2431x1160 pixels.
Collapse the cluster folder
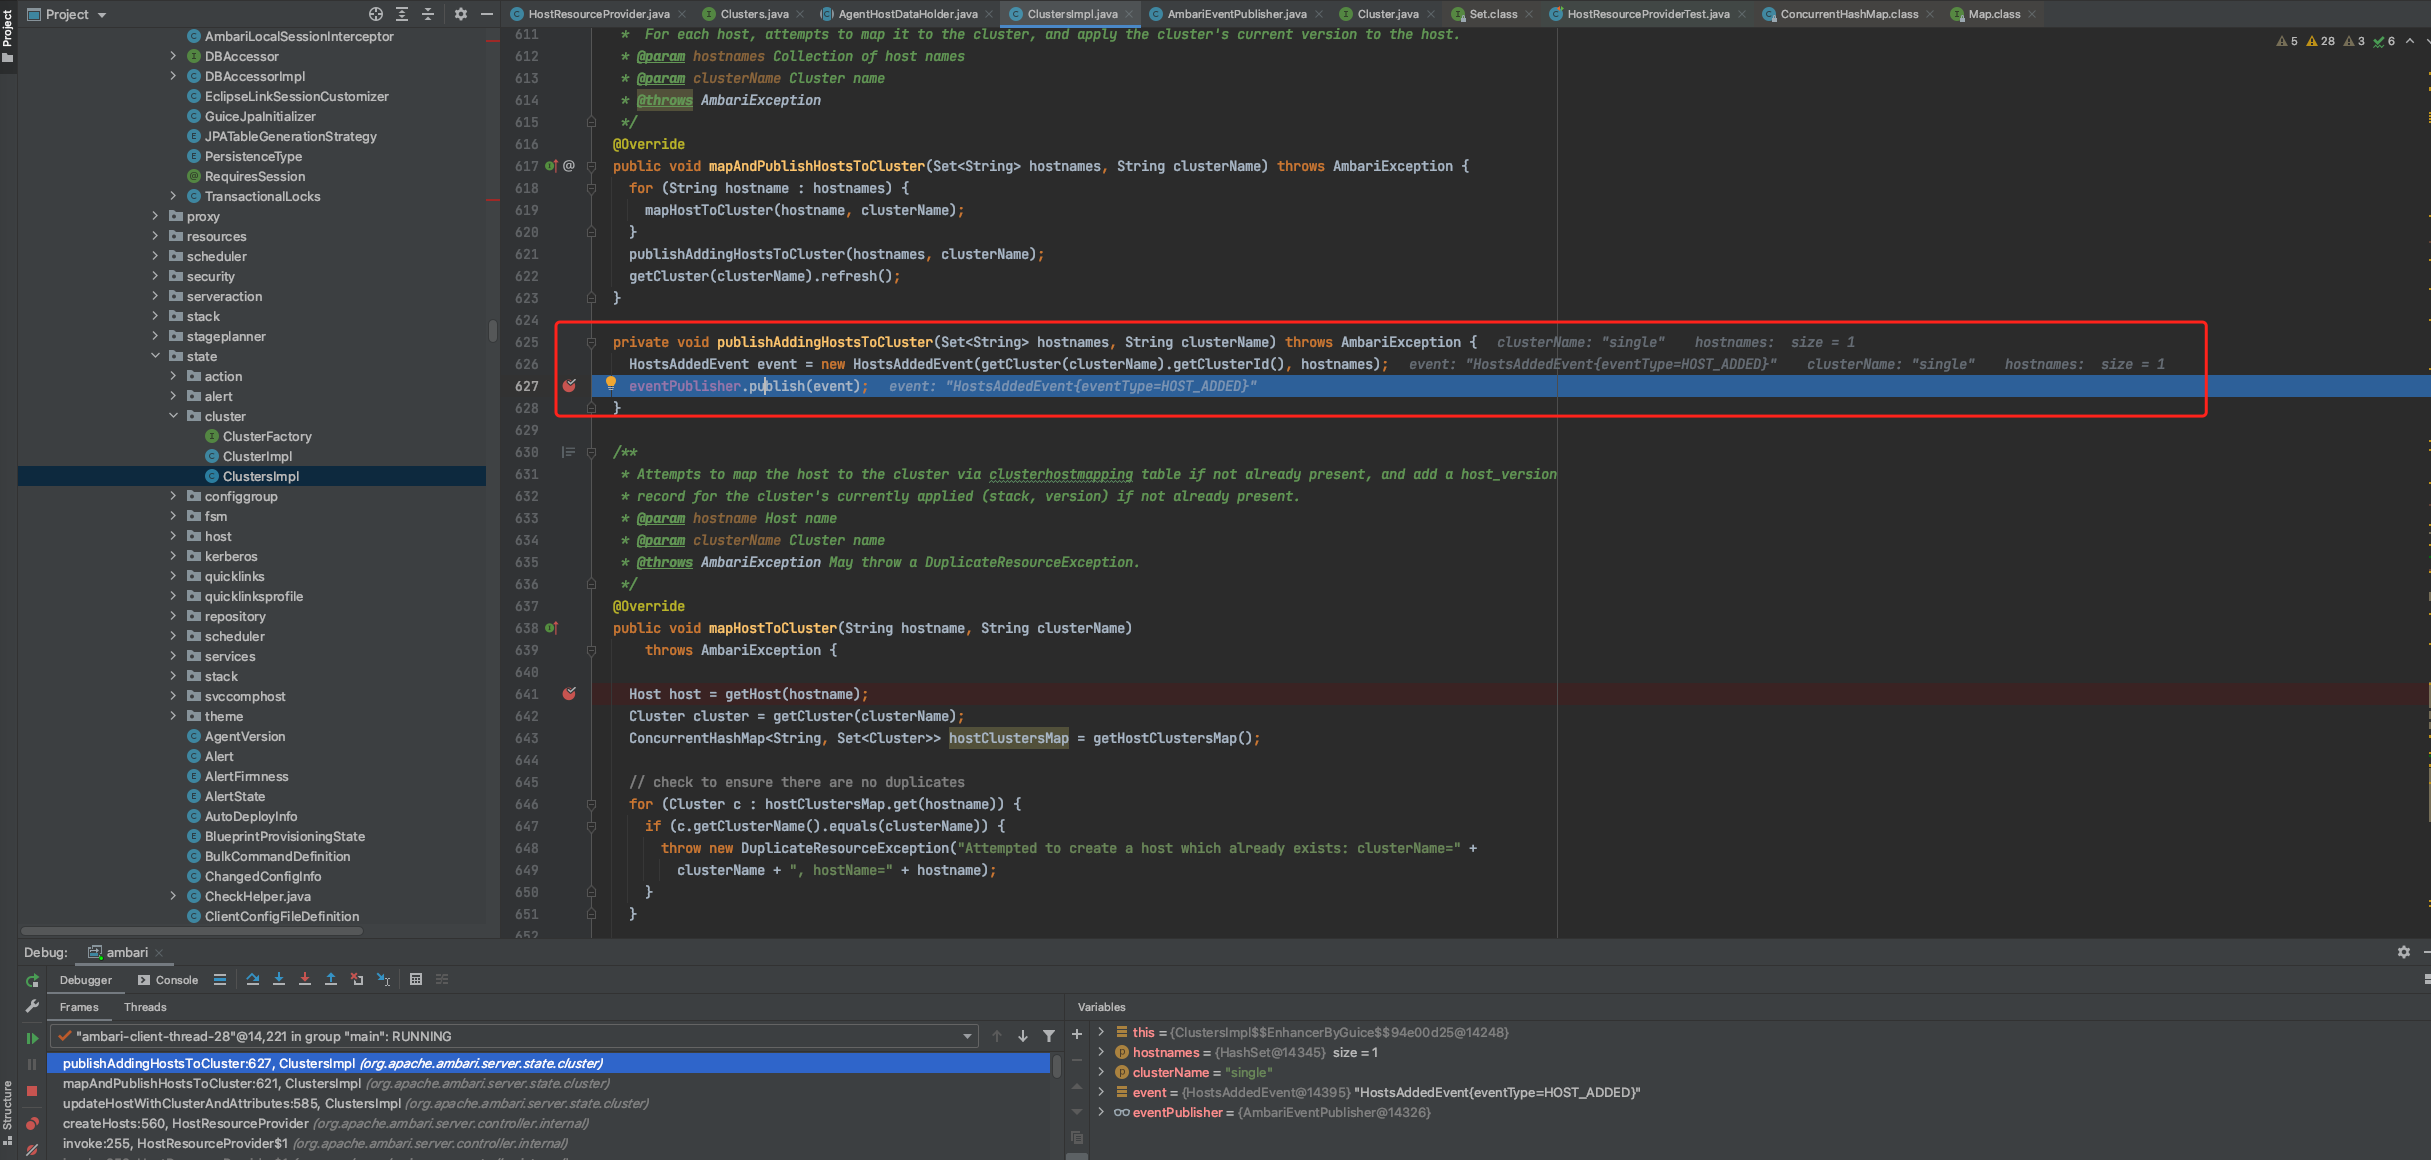(x=173, y=416)
